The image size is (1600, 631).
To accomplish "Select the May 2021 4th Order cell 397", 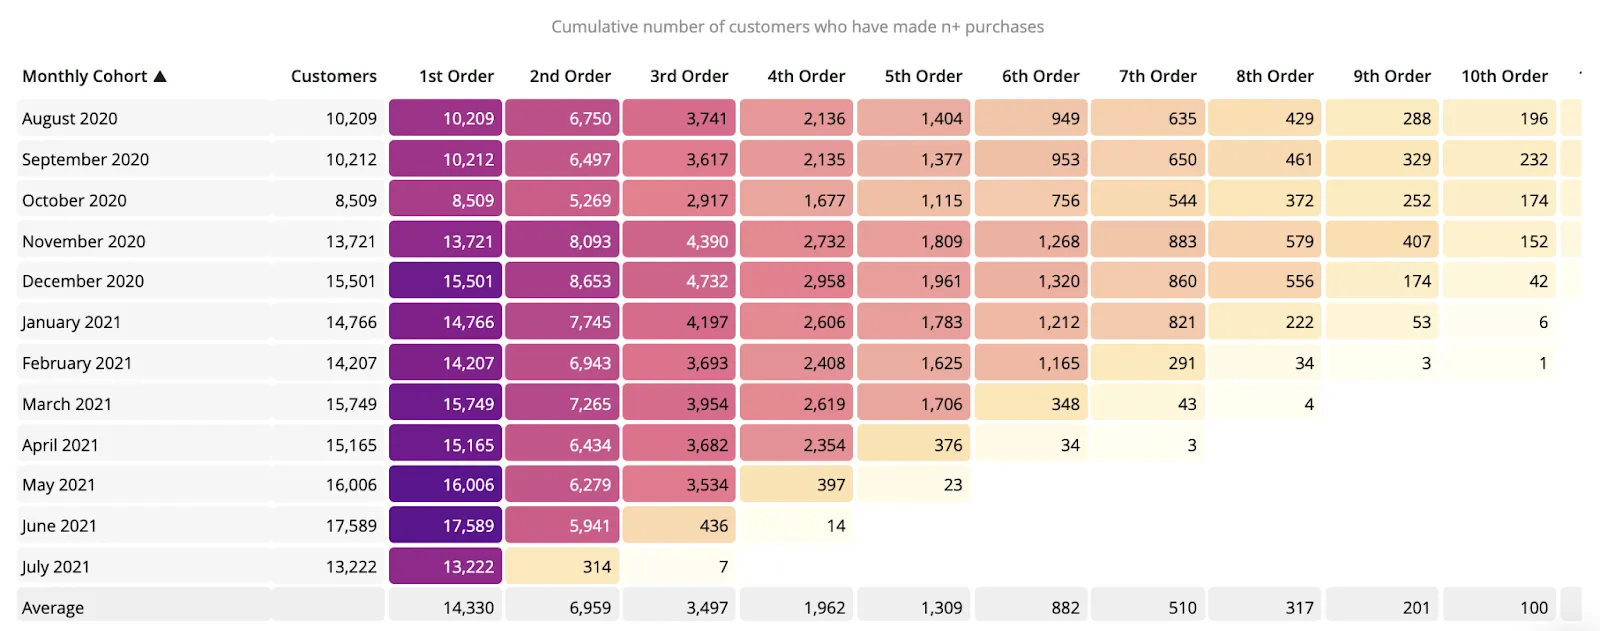I will 796,485.
